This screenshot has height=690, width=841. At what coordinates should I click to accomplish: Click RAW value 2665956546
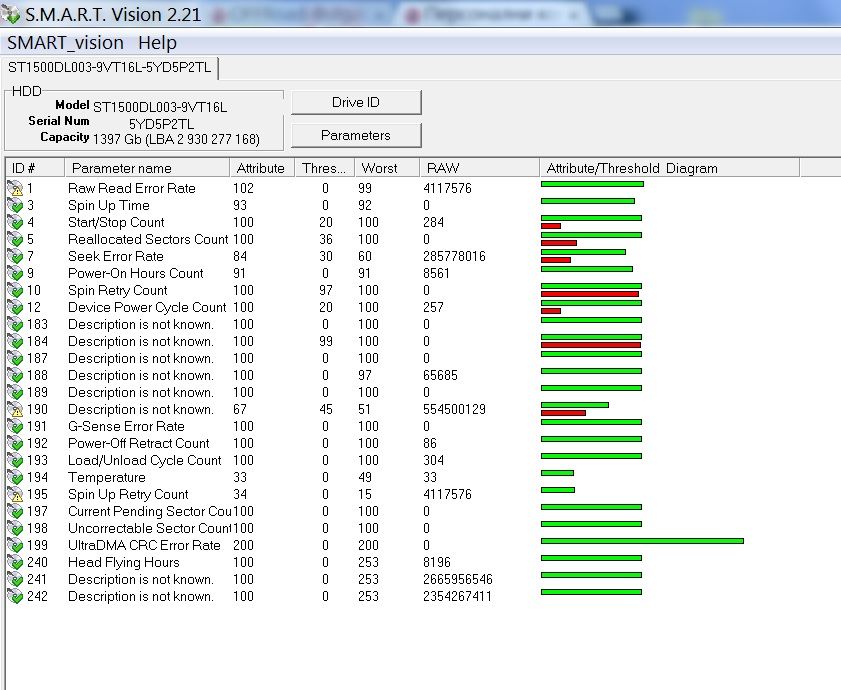pyautogui.click(x=458, y=579)
